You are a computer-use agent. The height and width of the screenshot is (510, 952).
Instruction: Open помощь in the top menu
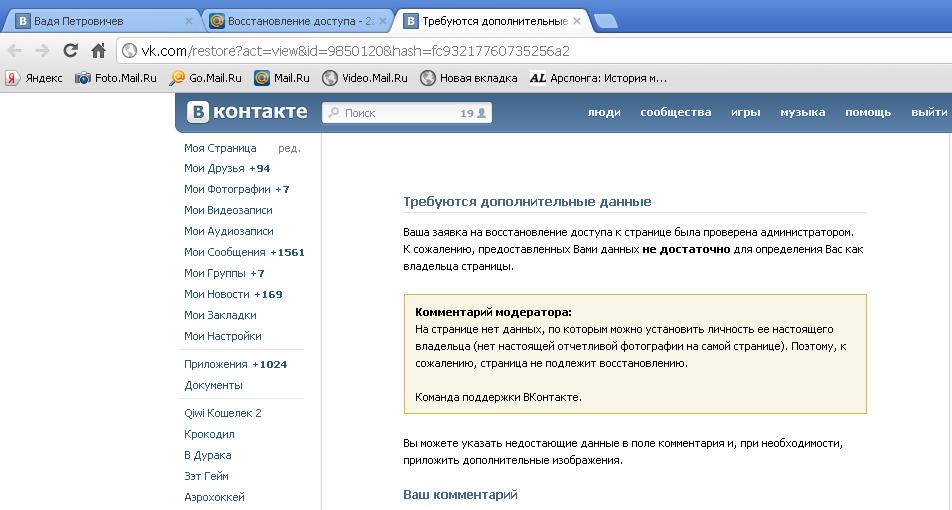[x=868, y=112]
